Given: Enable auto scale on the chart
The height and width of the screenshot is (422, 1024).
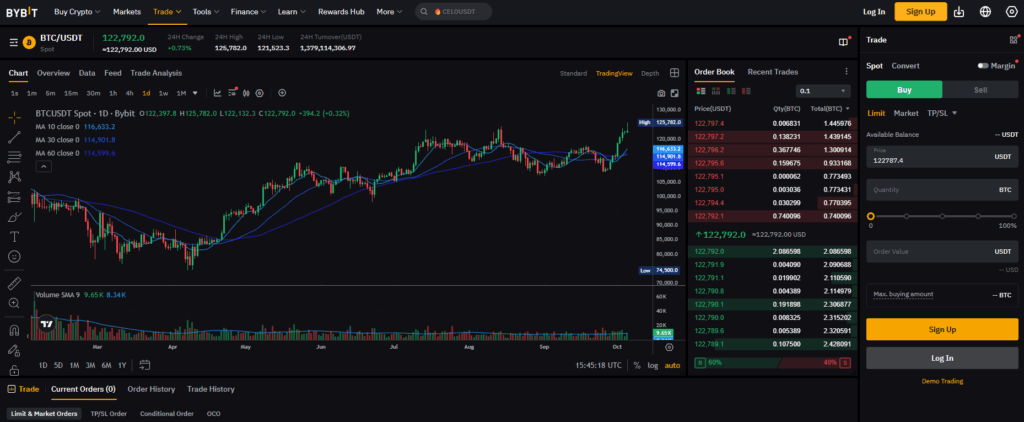Looking at the screenshot, I should [x=672, y=365].
